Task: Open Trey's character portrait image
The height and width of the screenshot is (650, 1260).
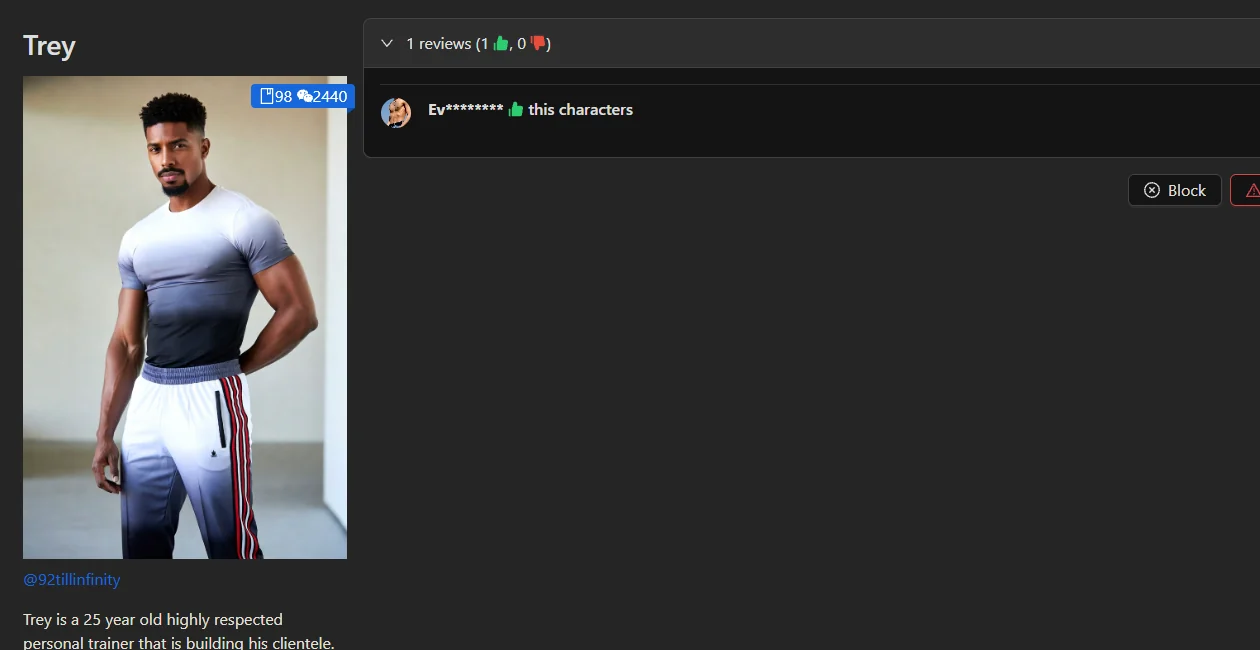Action: tap(185, 317)
